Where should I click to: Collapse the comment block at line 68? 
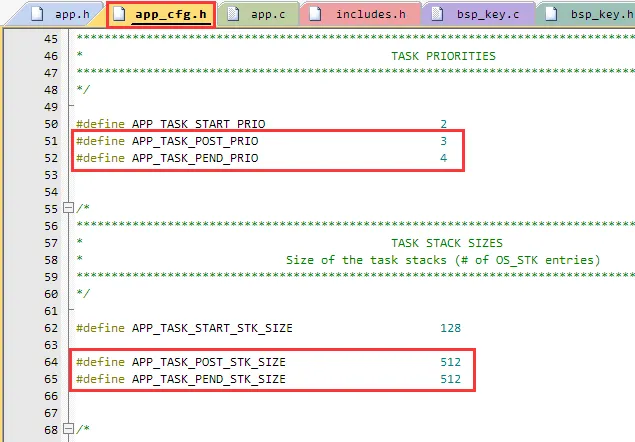(x=67, y=429)
